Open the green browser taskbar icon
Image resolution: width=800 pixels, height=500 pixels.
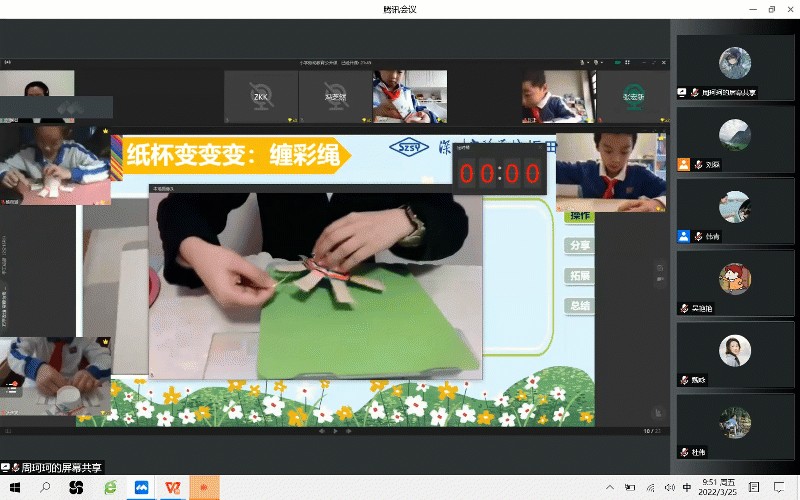[x=110, y=487]
